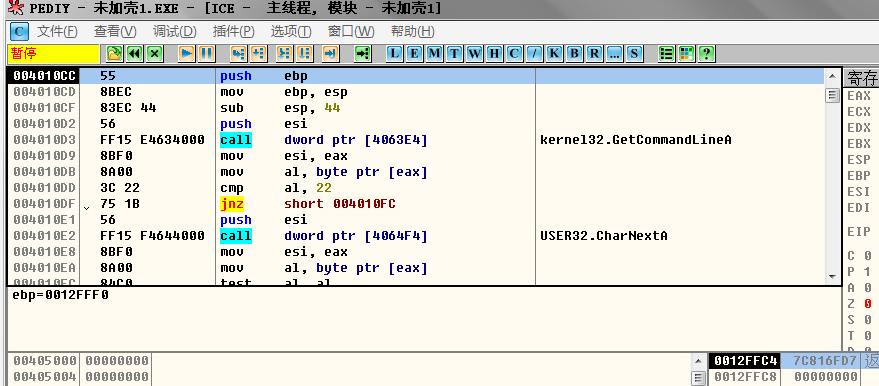Click the Trace into icon
879x386 pixels.
coord(285,54)
